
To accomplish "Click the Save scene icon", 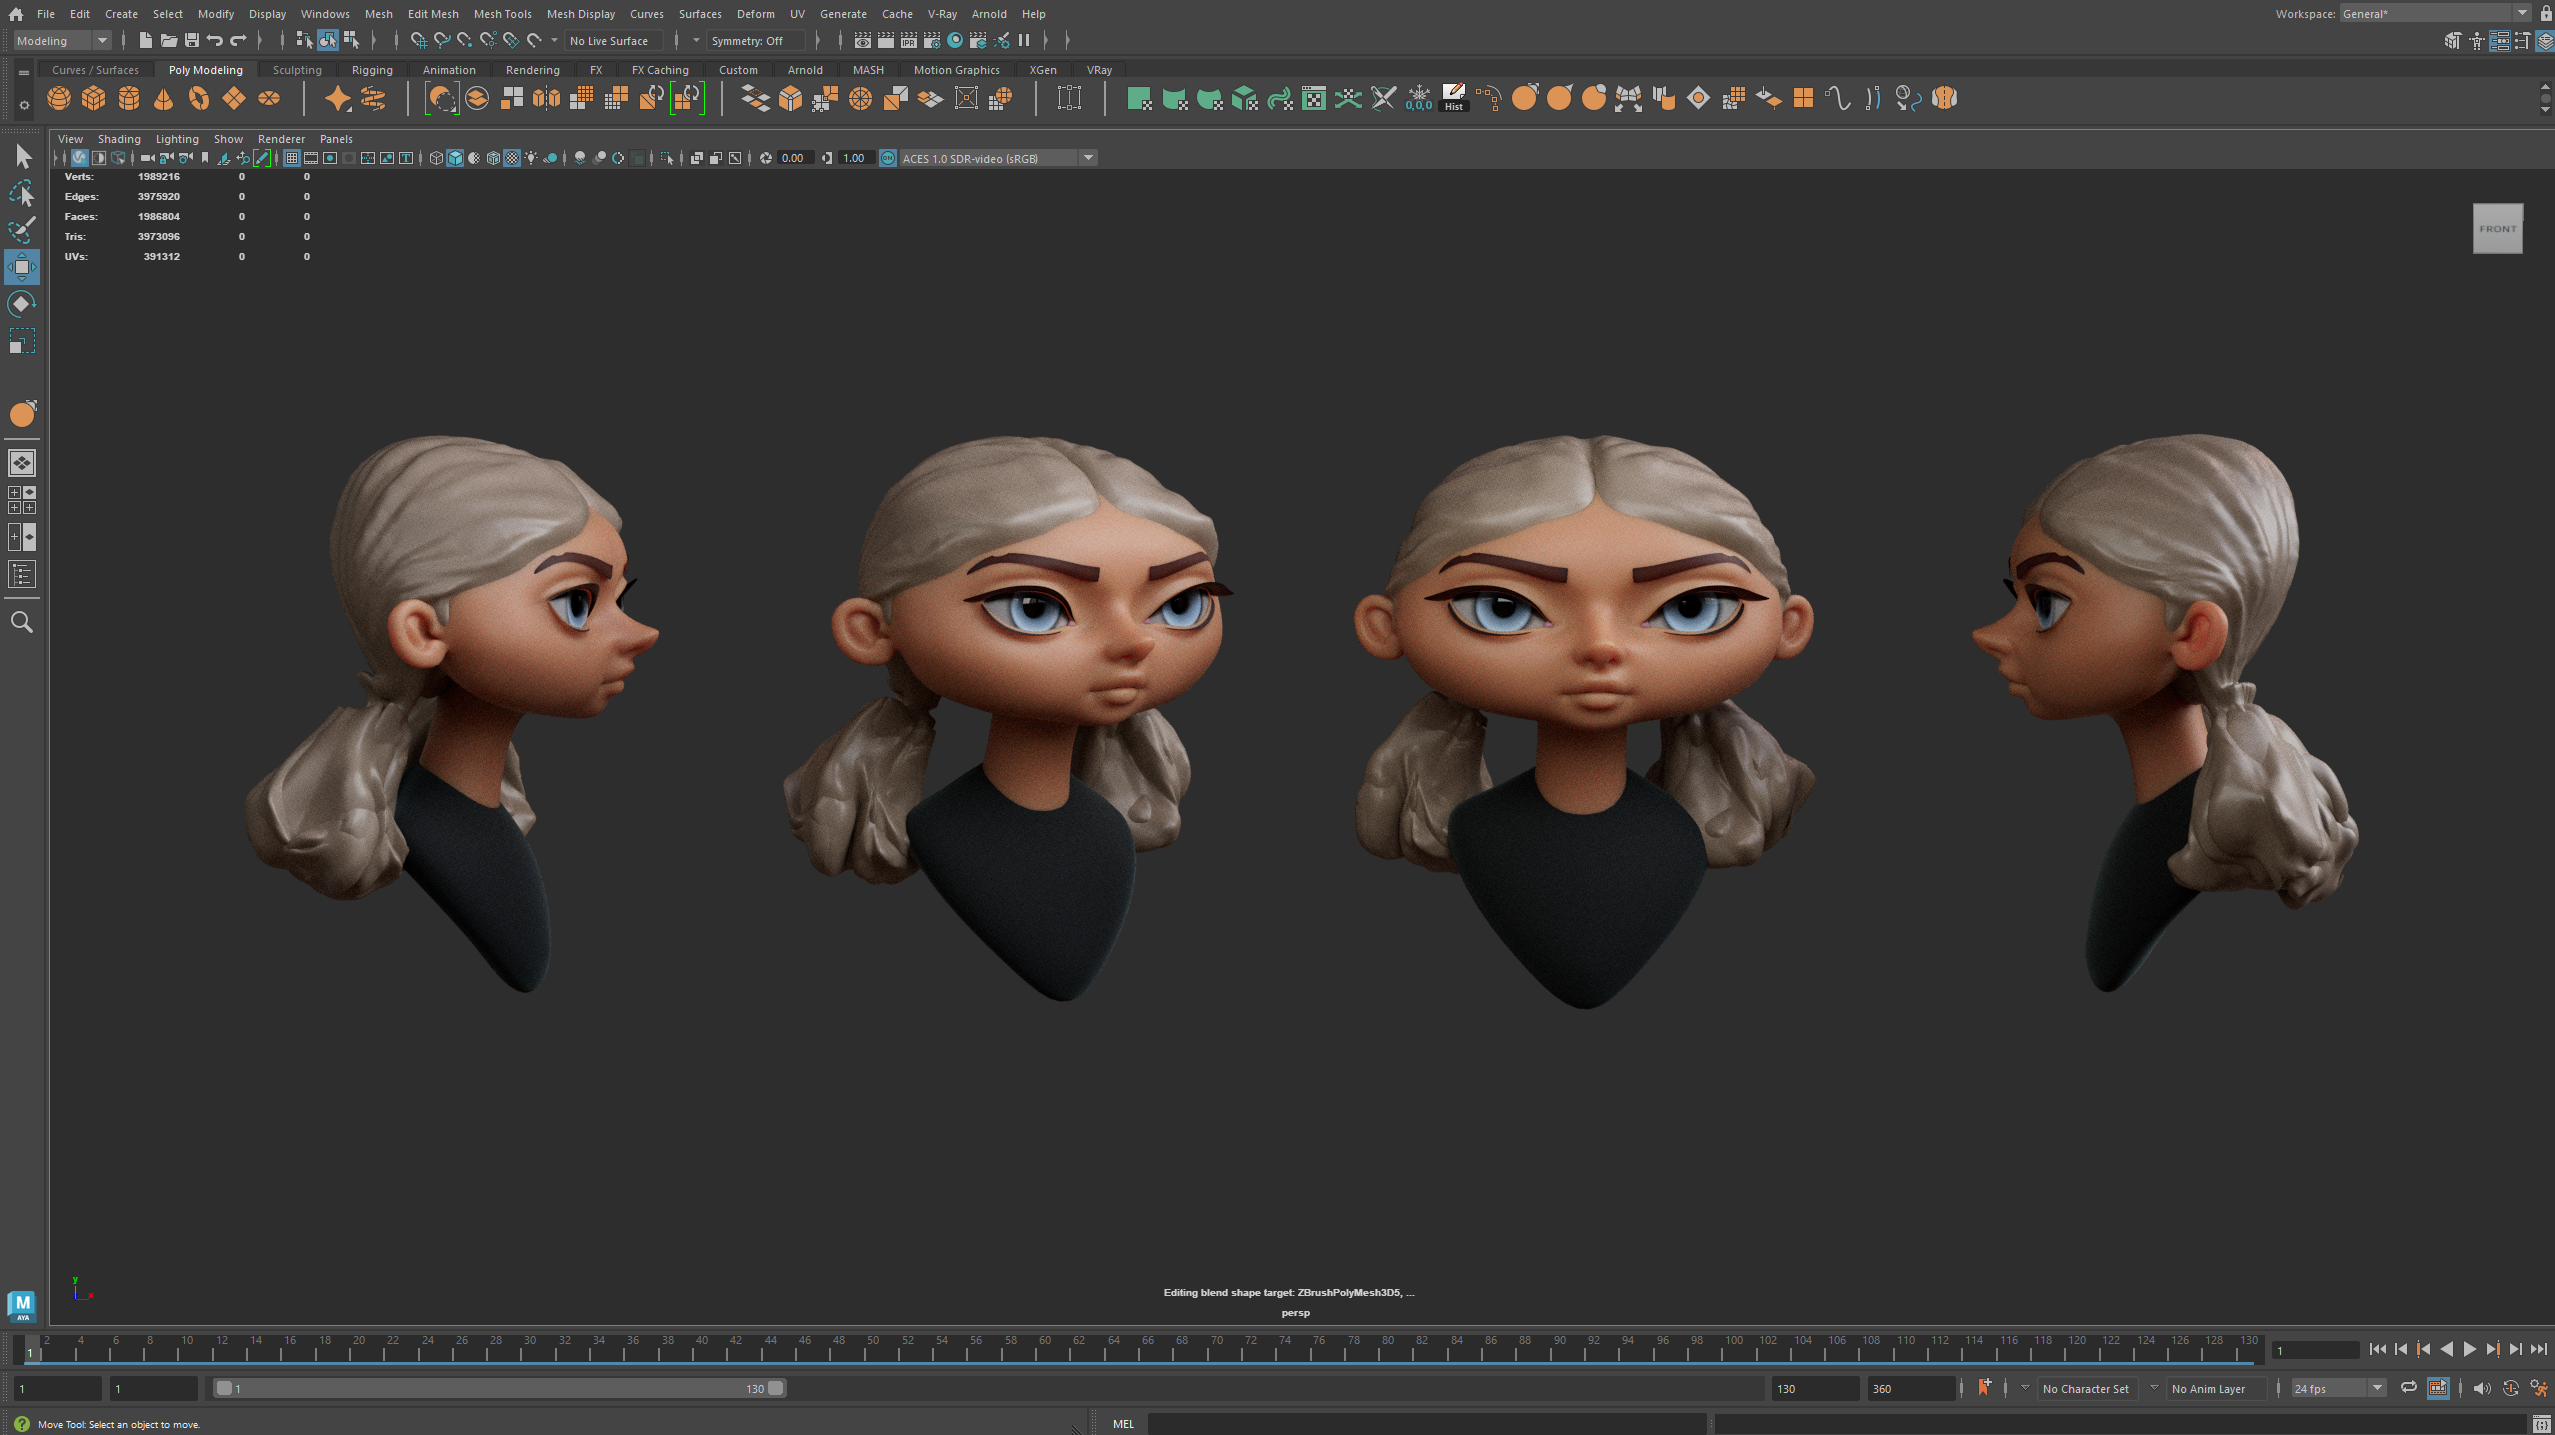I will pyautogui.click(x=192, y=40).
